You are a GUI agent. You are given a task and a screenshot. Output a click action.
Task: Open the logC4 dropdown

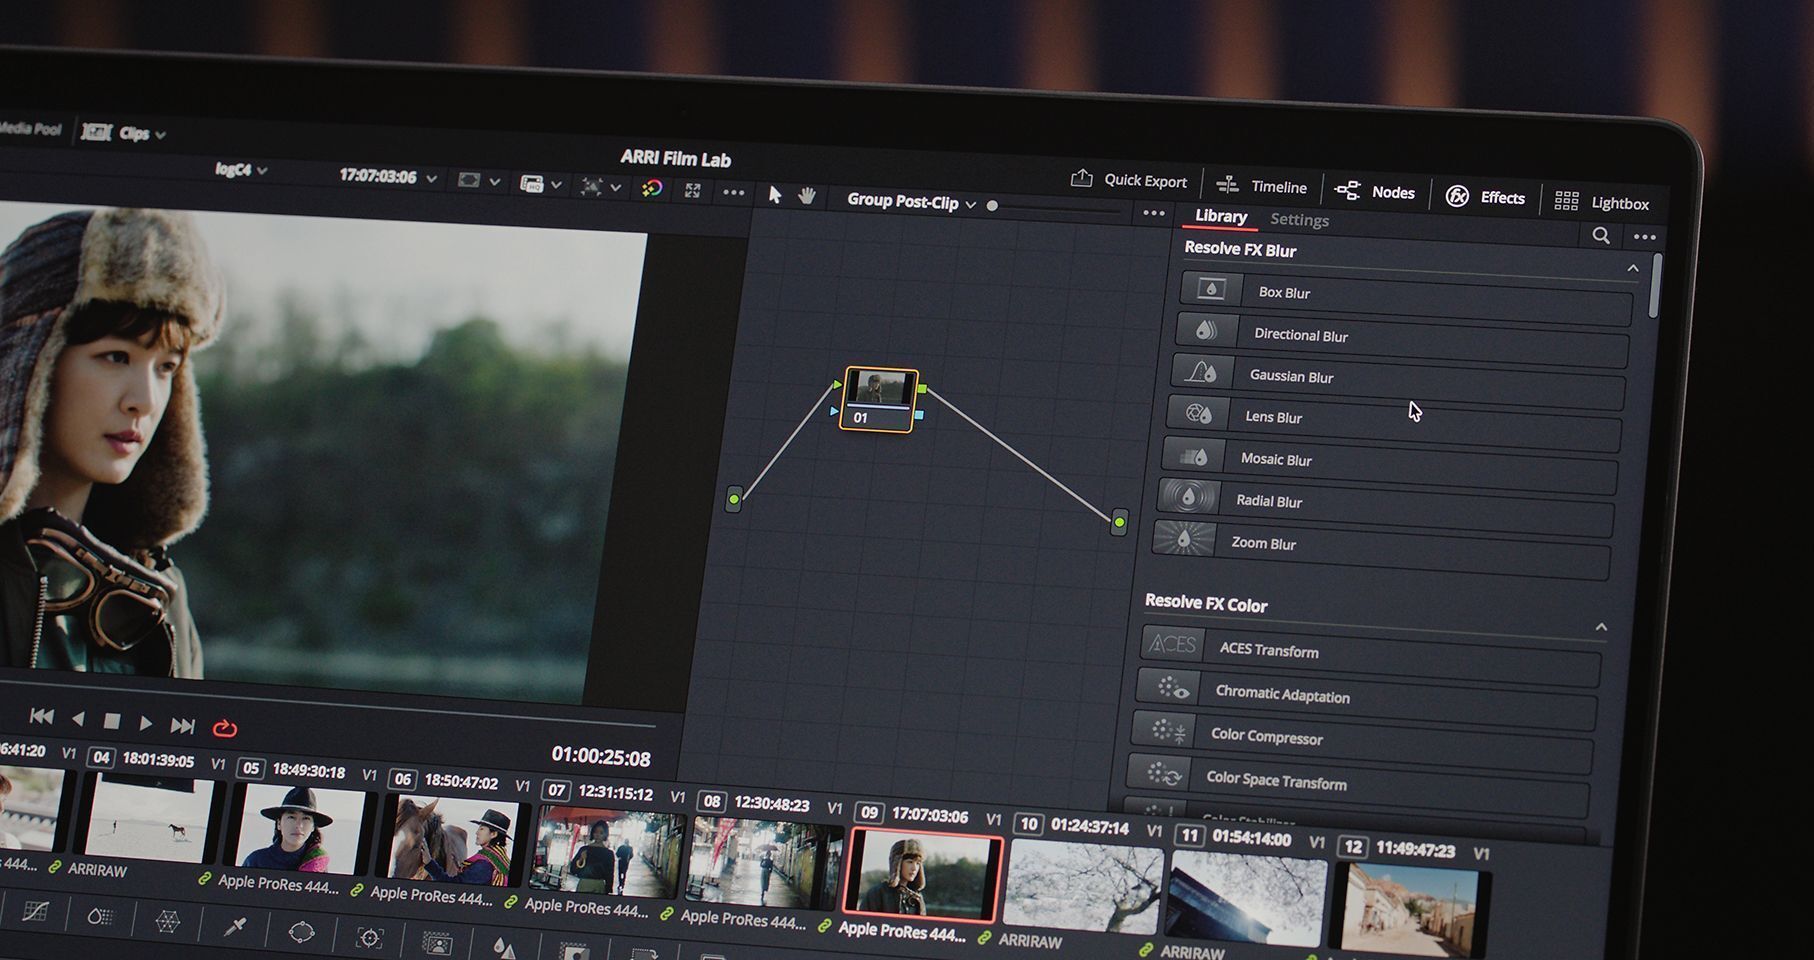[x=241, y=170]
